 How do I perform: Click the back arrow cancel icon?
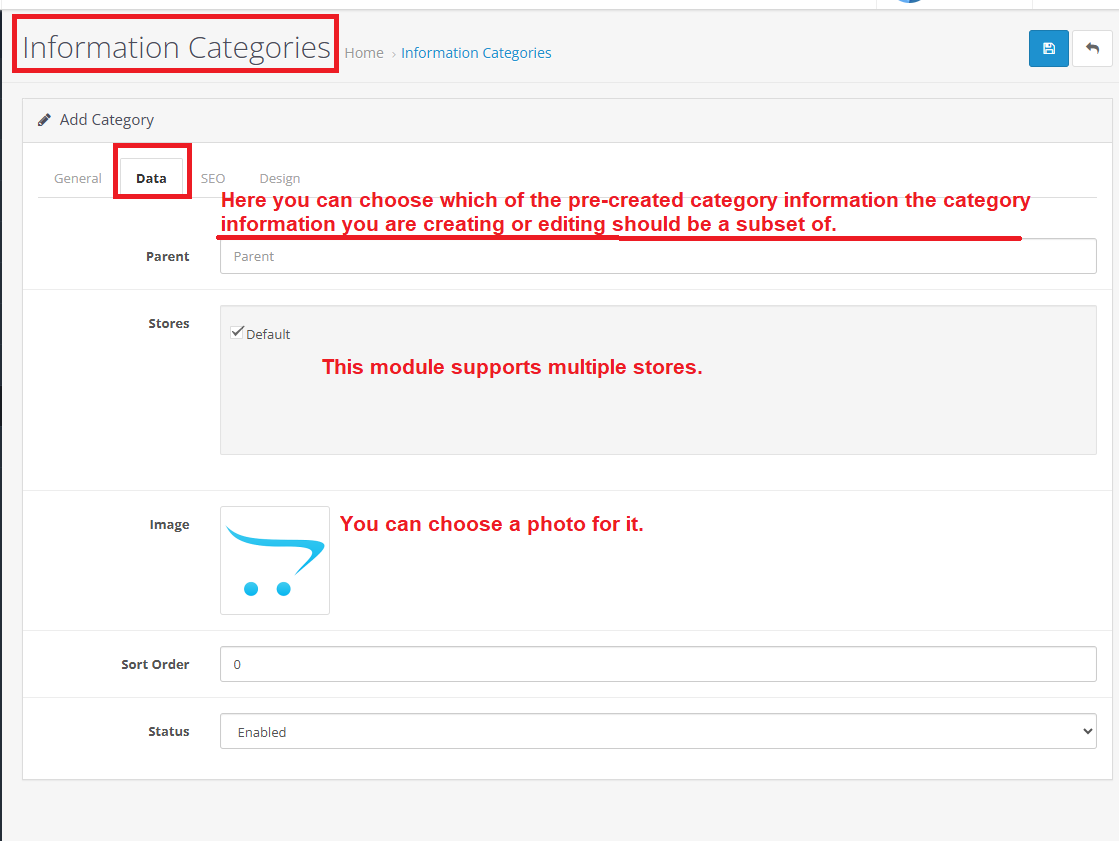1092,49
